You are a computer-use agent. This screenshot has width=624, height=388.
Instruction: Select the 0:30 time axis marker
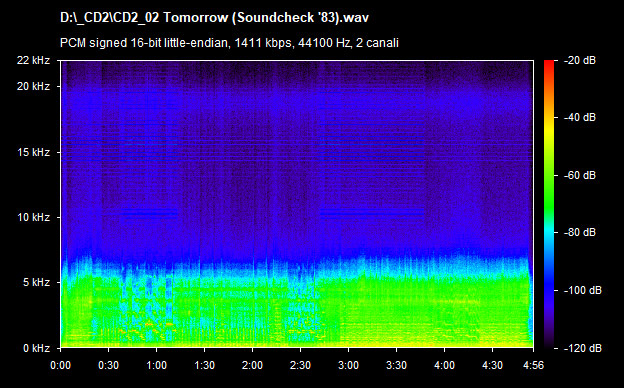point(109,365)
